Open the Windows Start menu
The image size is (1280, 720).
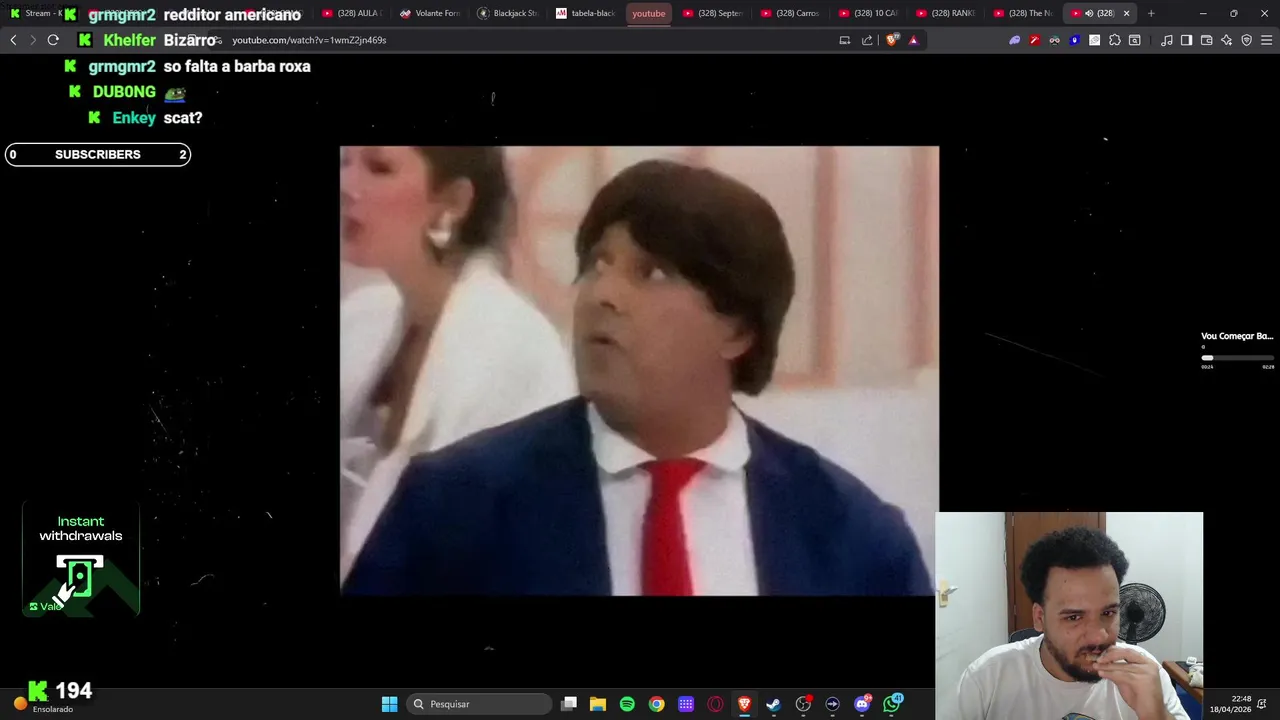390,704
